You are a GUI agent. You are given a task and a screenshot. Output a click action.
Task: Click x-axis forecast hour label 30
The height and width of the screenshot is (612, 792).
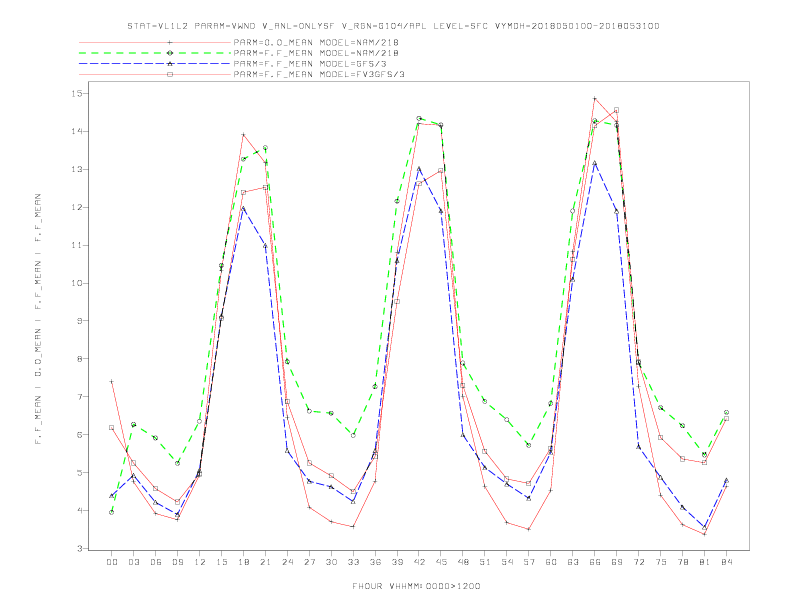pyautogui.click(x=331, y=562)
